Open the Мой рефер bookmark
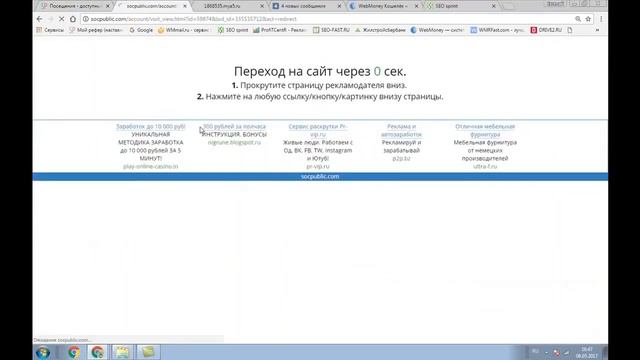The image size is (640, 360). click(96, 30)
